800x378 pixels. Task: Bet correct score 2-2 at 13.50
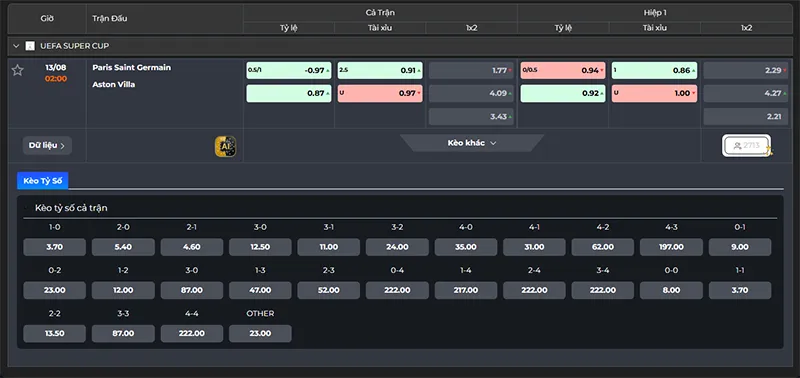[x=55, y=334]
